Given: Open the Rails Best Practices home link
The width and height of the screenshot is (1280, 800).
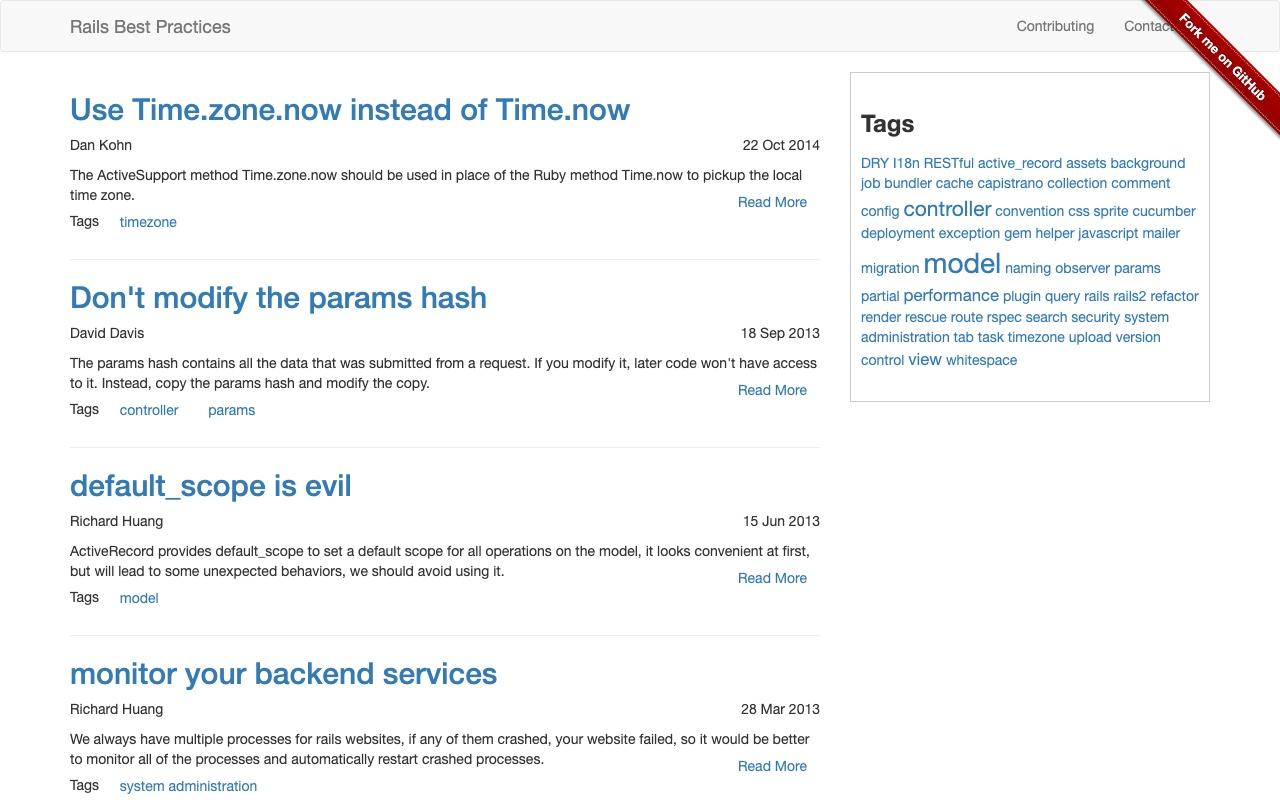Looking at the screenshot, I should 150,27.
